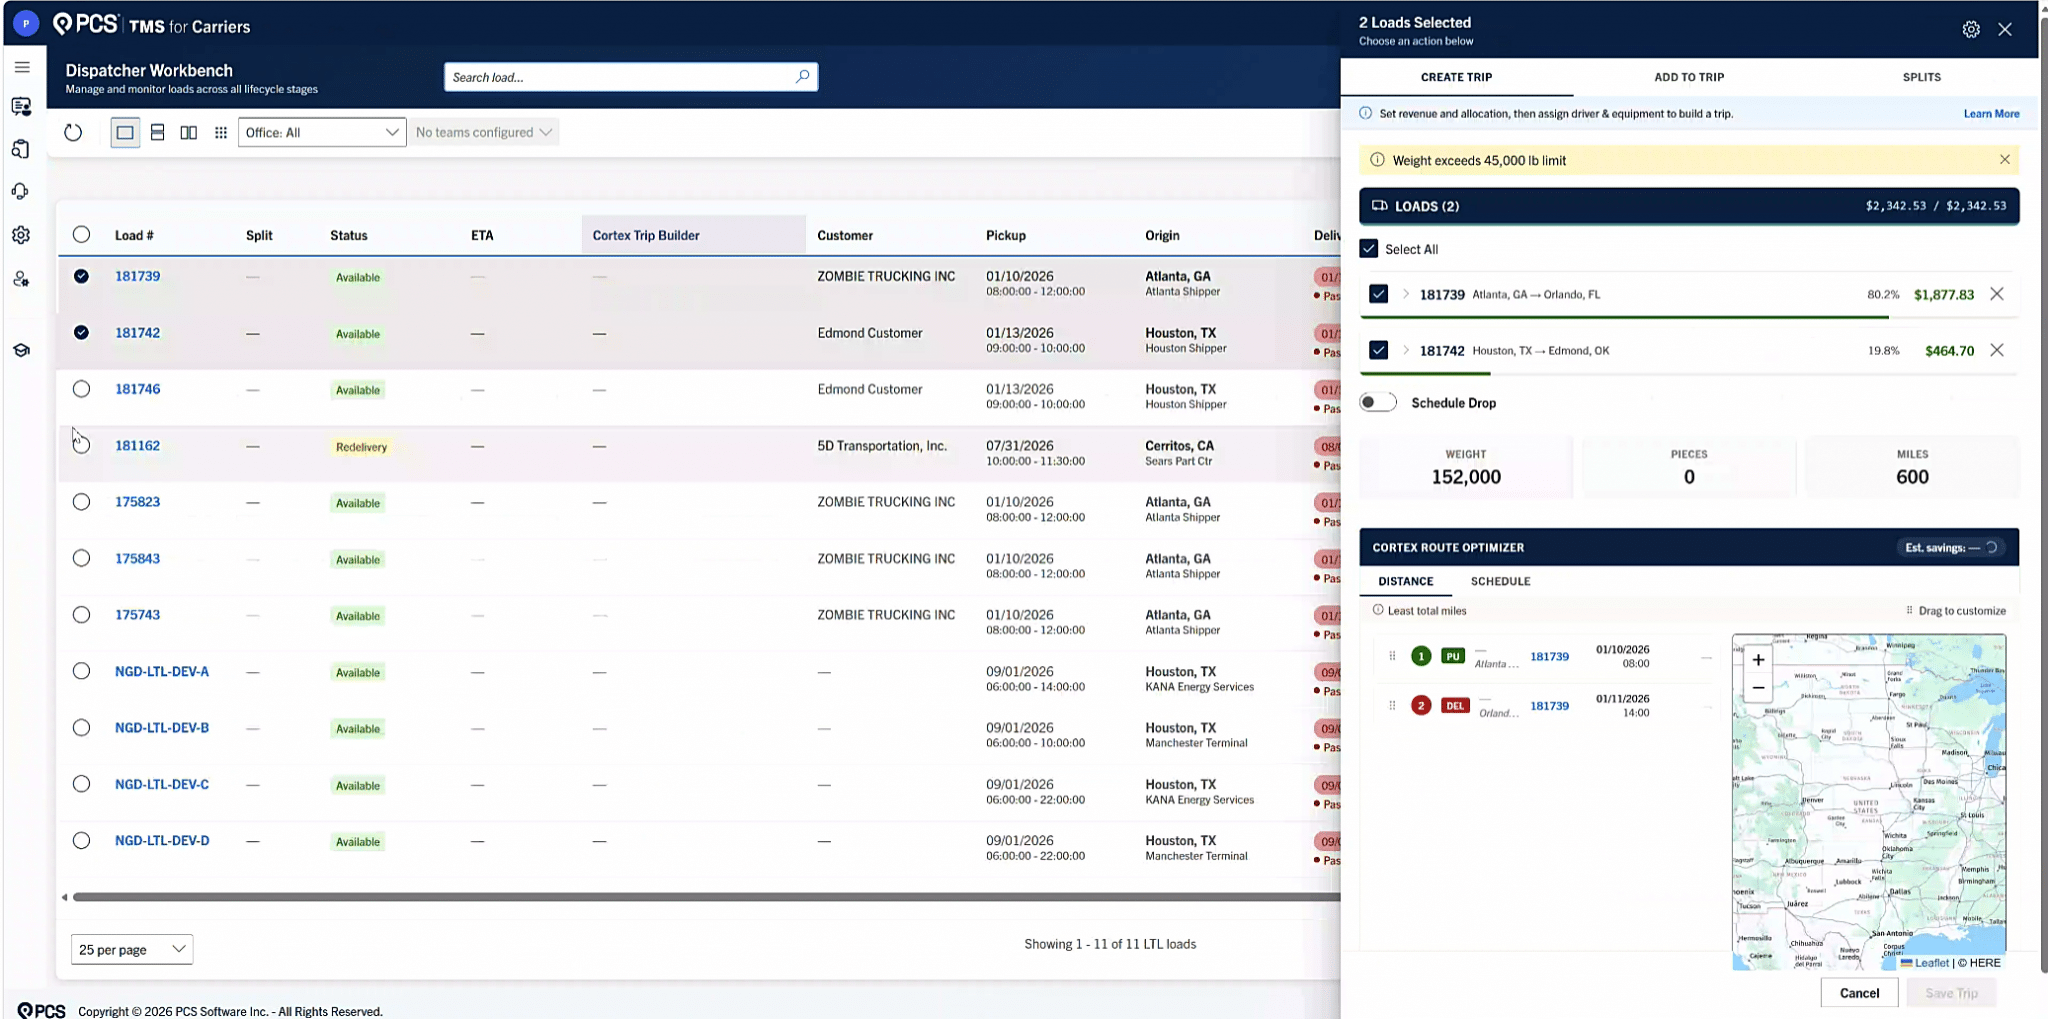Open the 25 per page dropdown
Image resolution: width=2048 pixels, height=1019 pixels.
pos(132,949)
